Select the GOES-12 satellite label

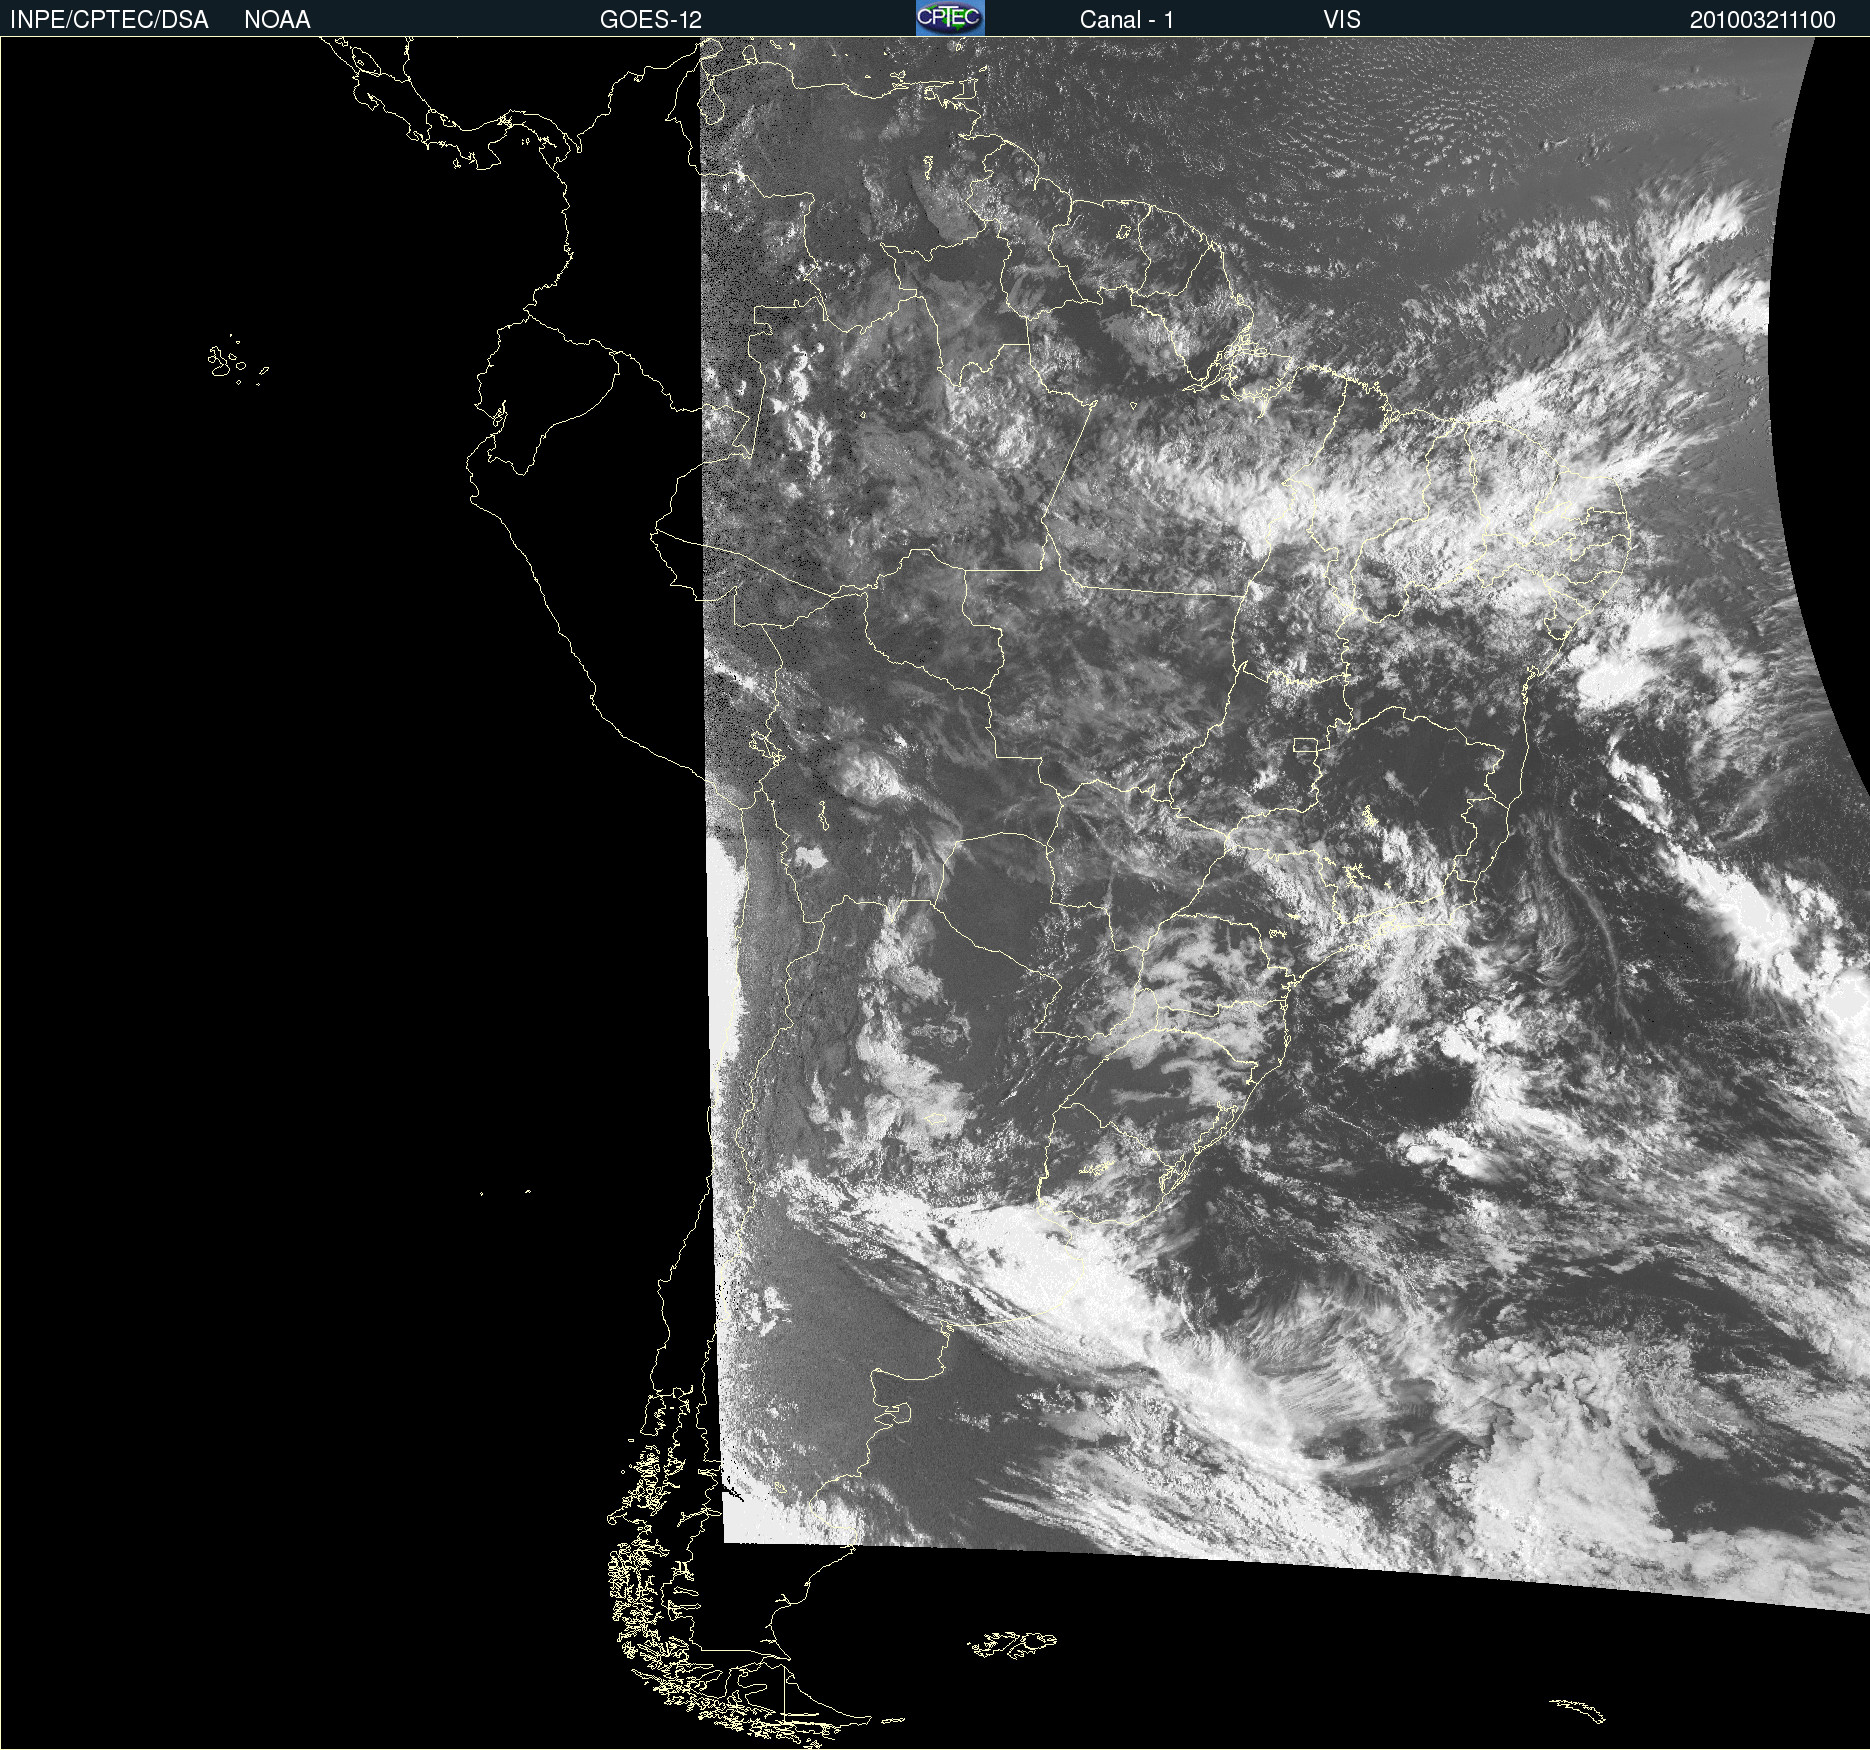click(x=651, y=20)
